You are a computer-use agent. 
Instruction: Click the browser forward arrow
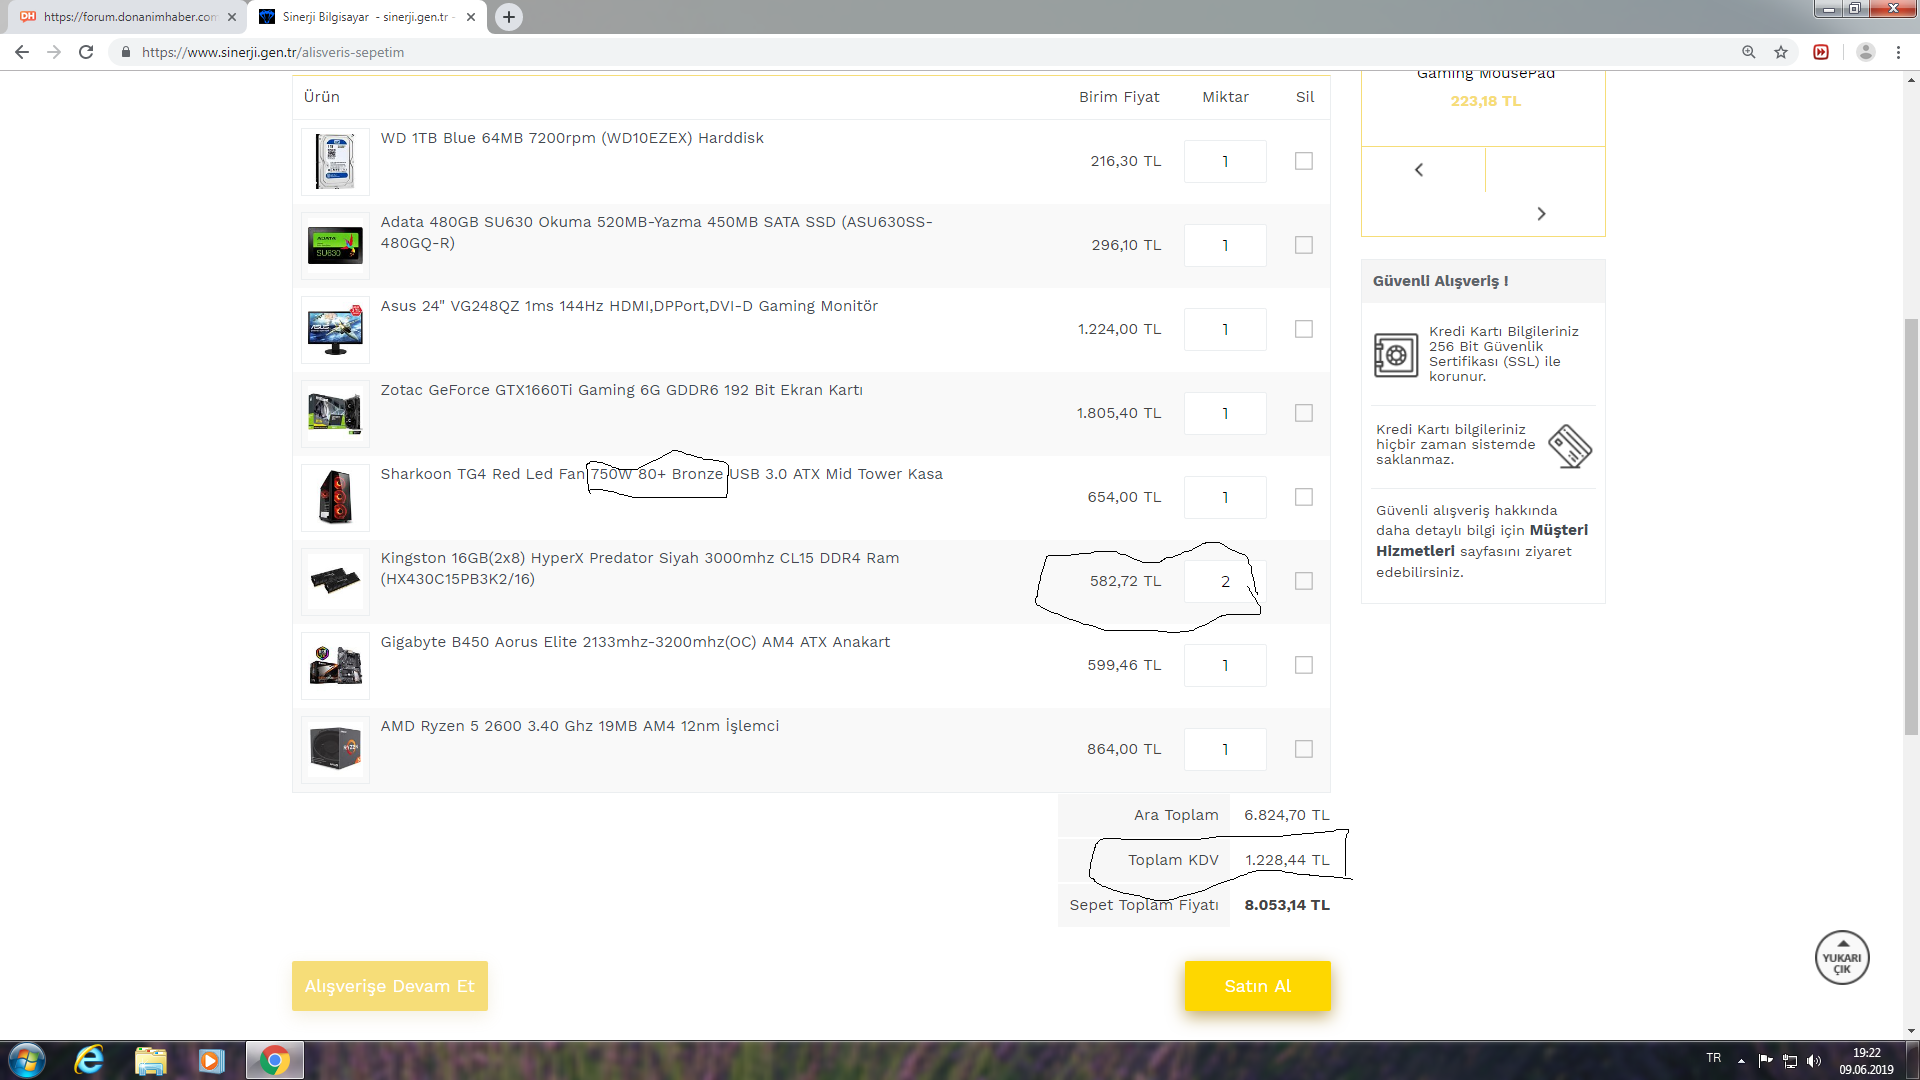tap(54, 52)
